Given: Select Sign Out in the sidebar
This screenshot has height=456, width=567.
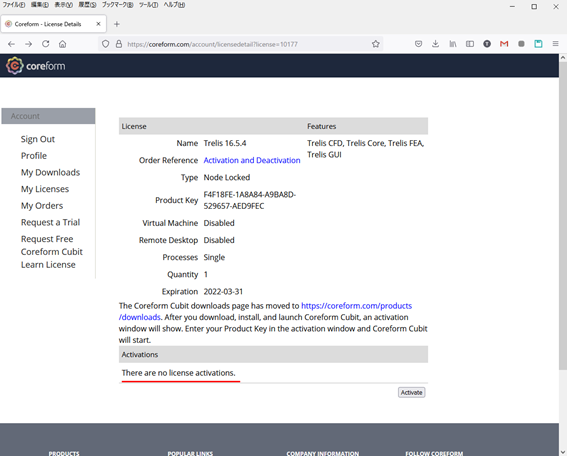Looking at the screenshot, I should point(38,139).
